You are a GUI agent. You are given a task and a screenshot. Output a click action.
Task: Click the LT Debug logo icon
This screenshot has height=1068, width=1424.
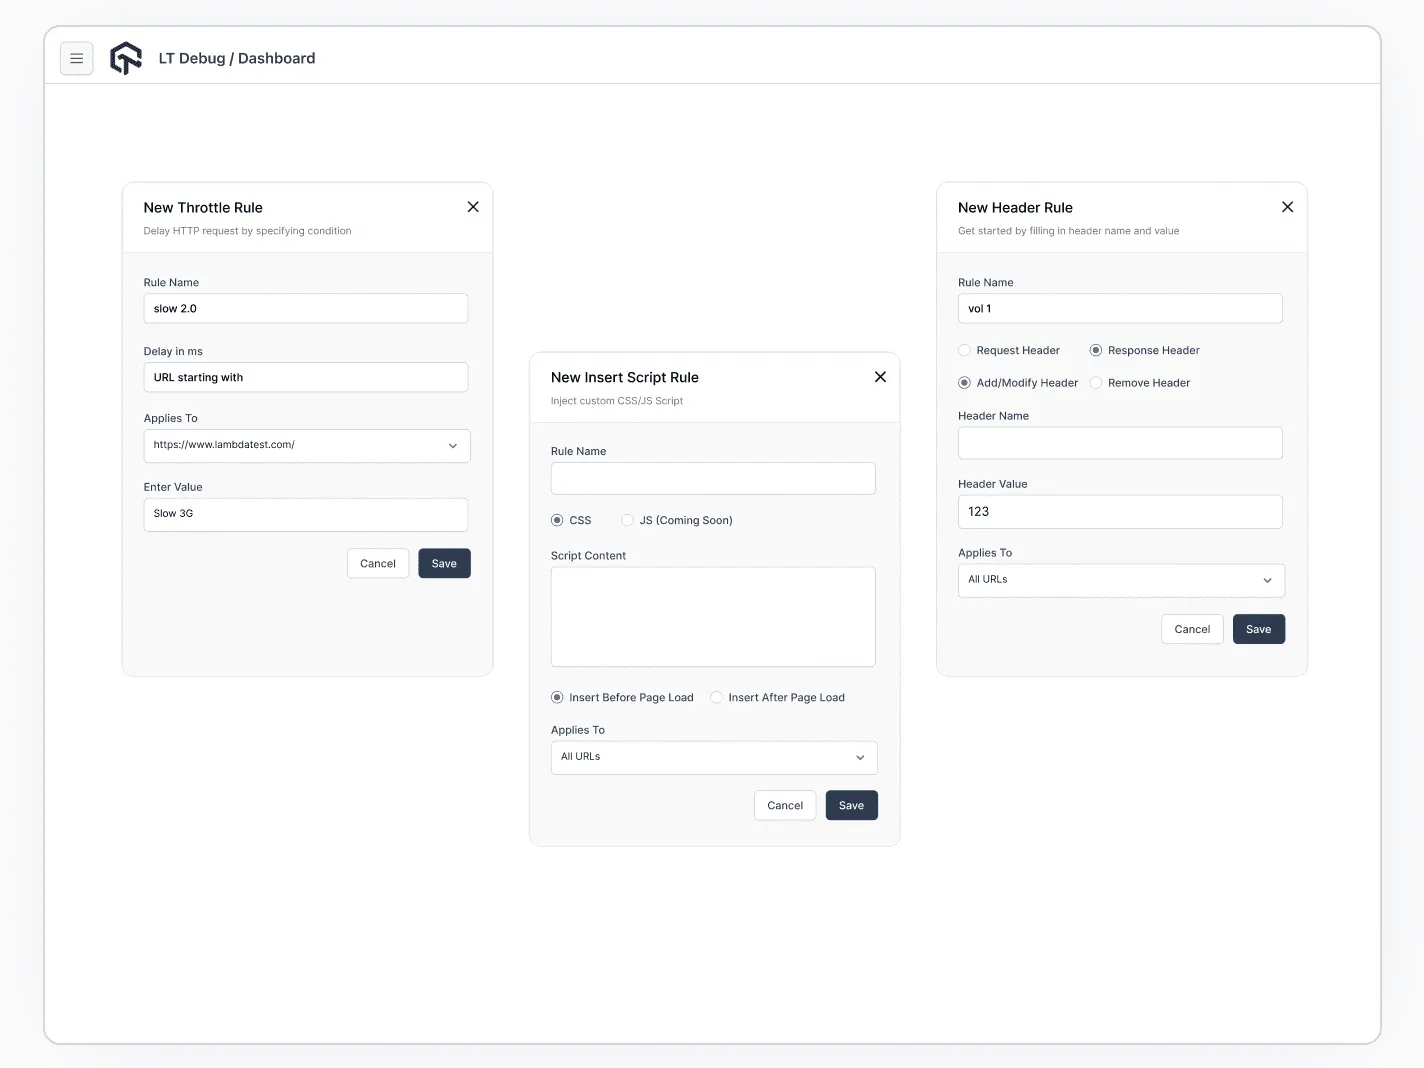click(126, 58)
